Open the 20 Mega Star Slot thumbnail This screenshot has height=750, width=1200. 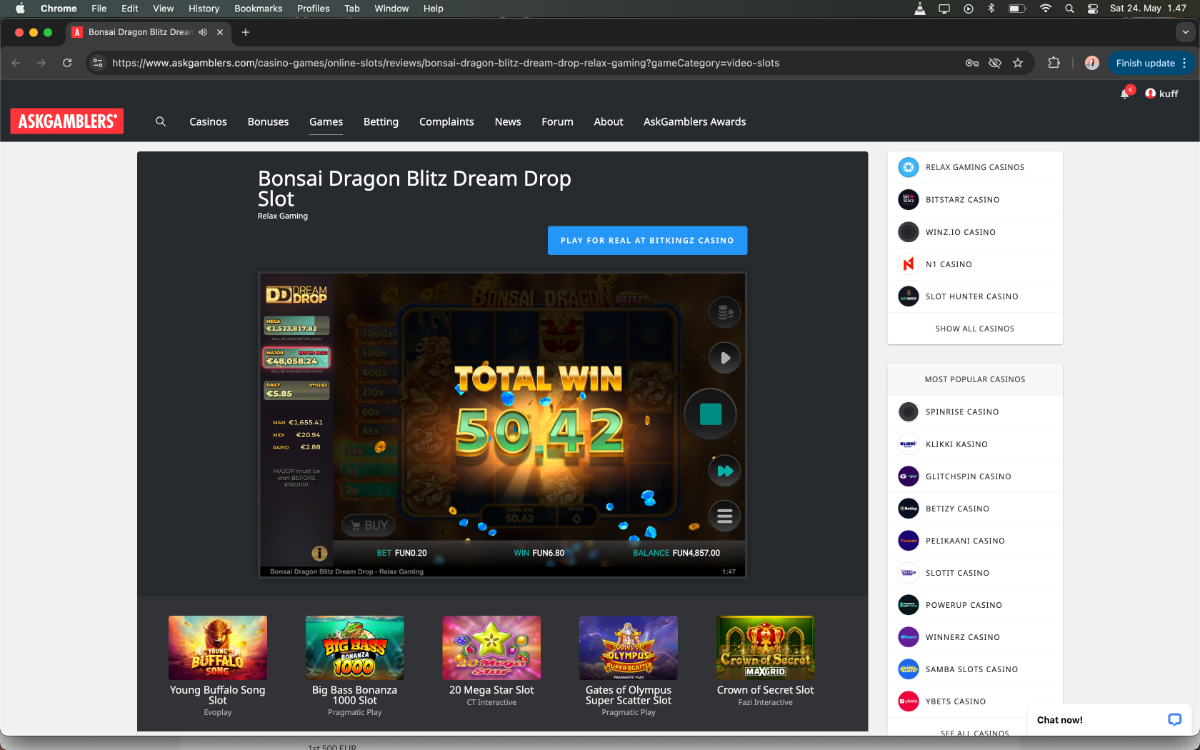tap(492, 648)
